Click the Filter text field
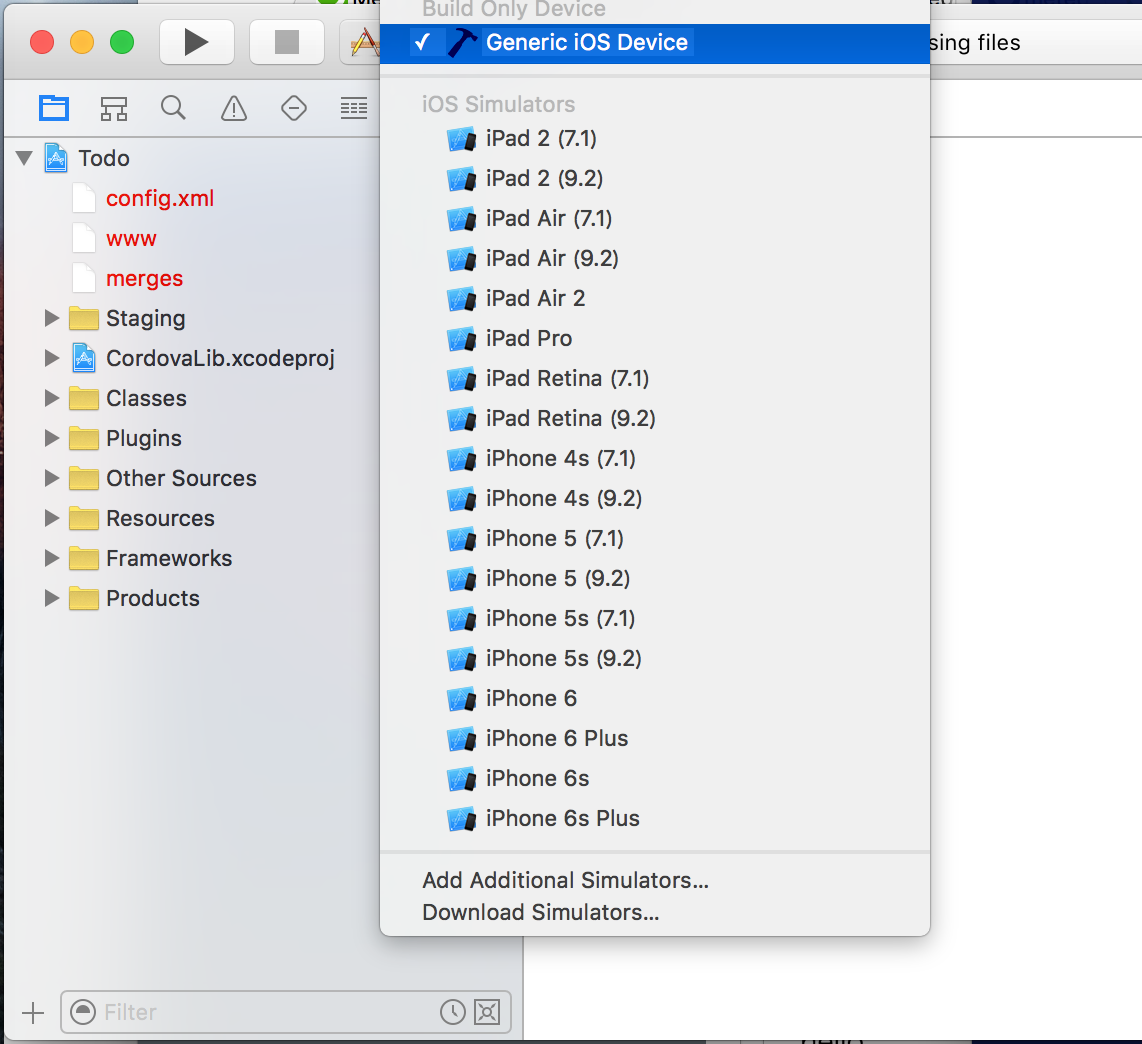Screen dimensions: 1142x1044 click(286, 1011)
